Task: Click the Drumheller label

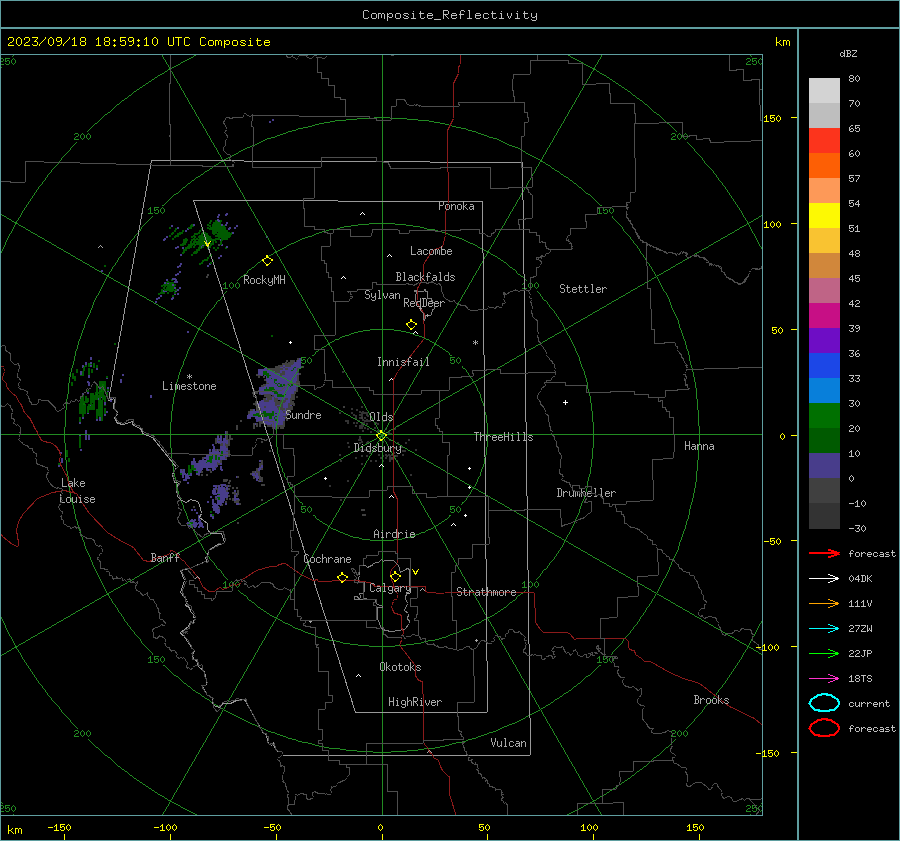Action: tap(586, 493)
